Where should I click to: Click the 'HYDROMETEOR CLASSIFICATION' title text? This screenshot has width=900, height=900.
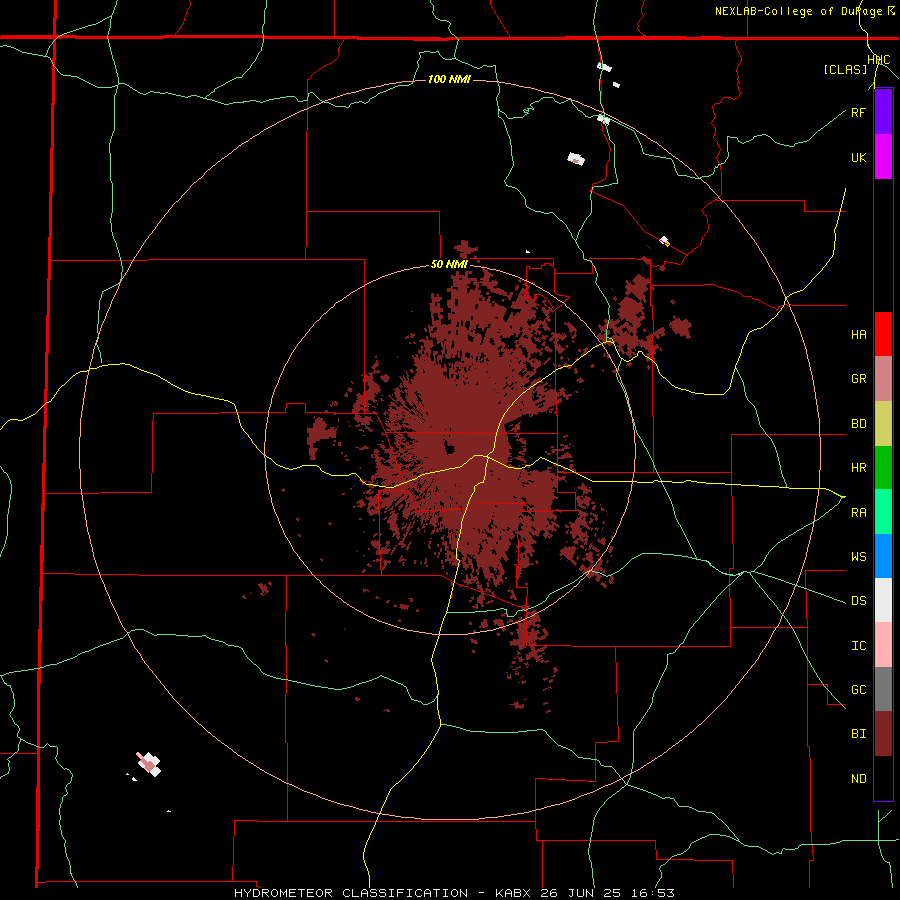point(351,893)
